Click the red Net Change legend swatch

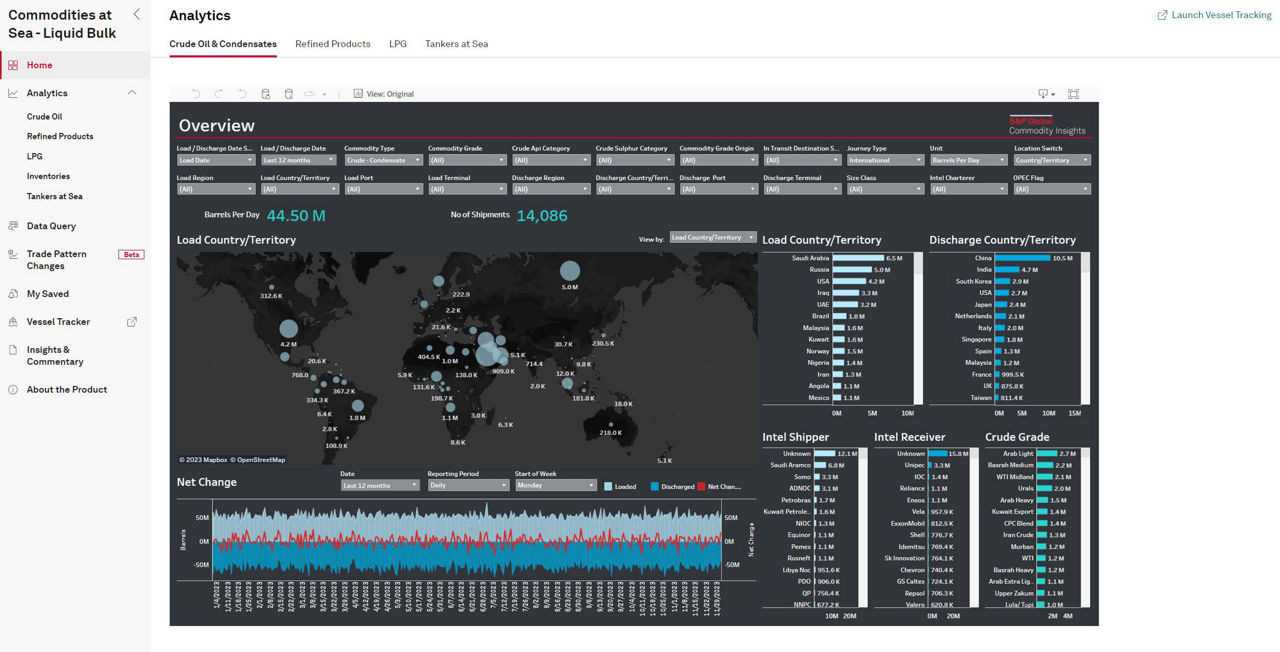pos(701,487)
